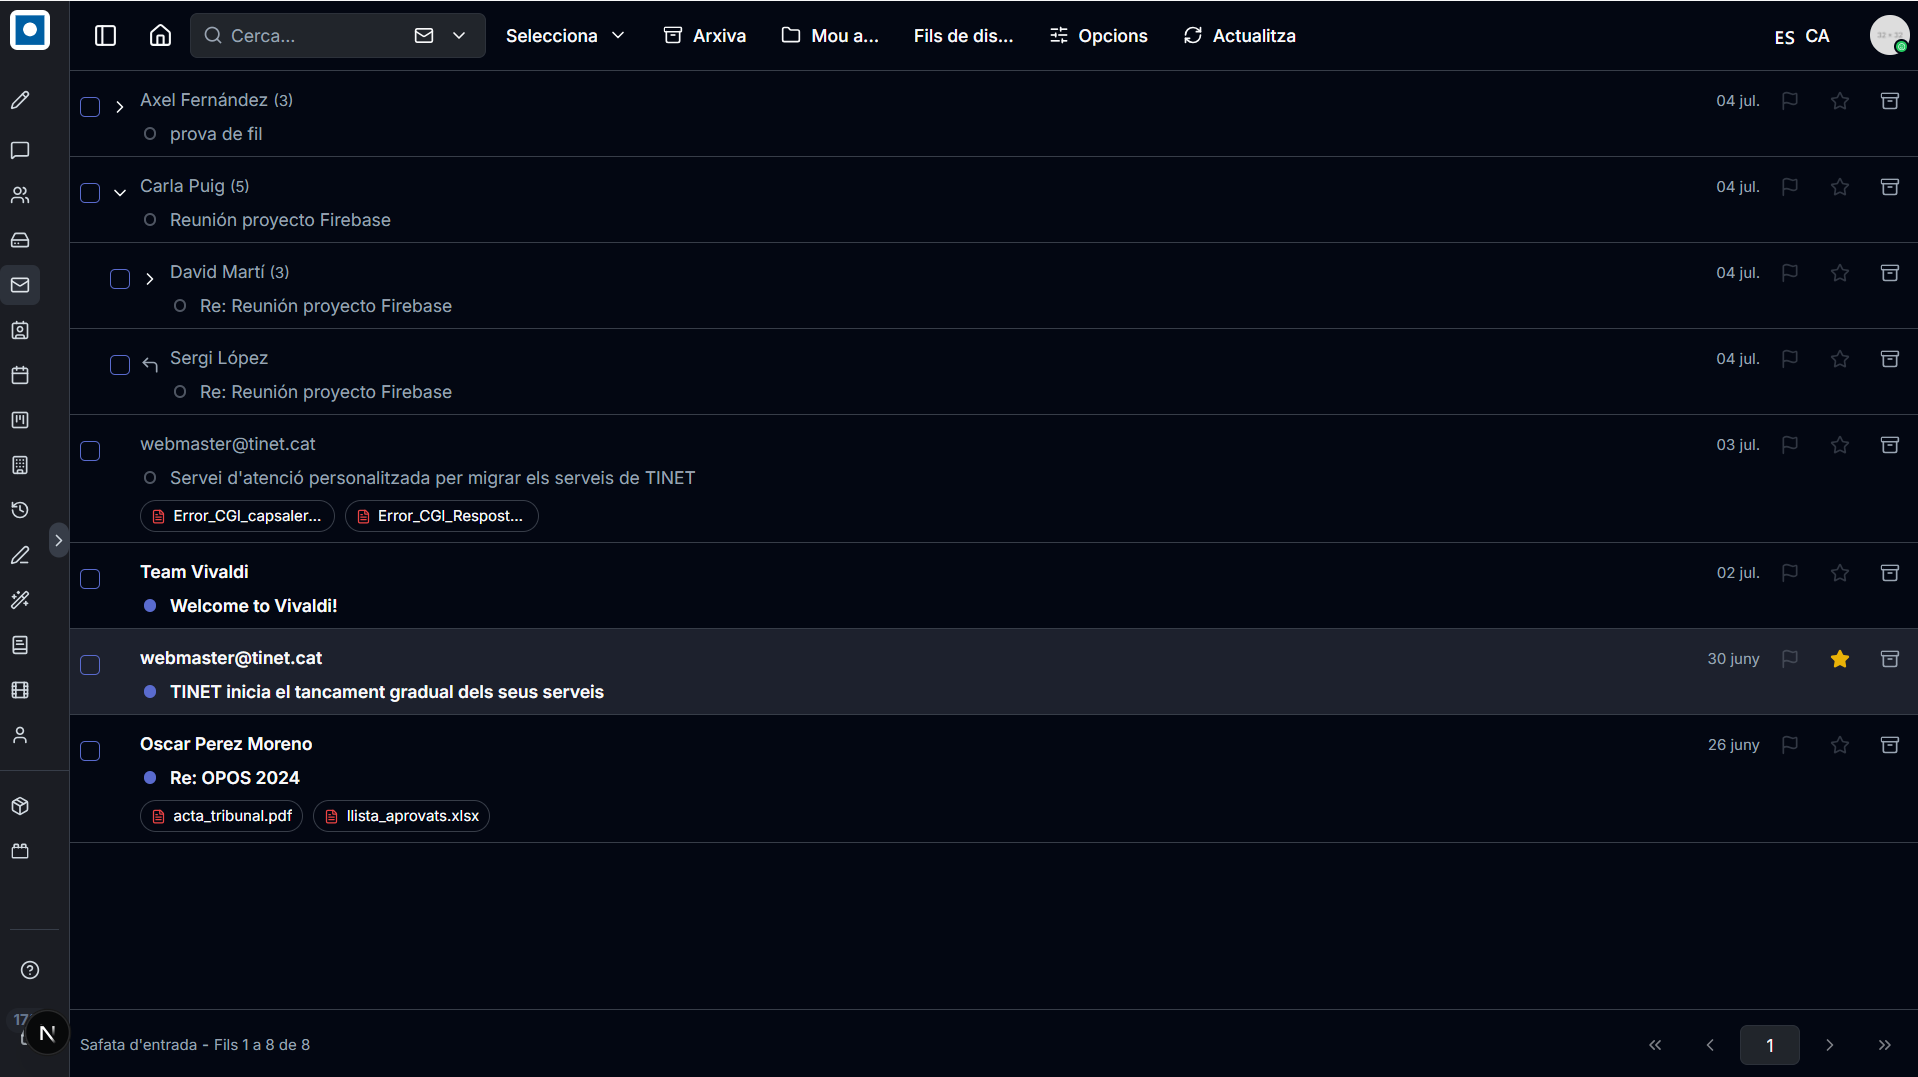Select page number 1 in pagination
This screenshot has height=1077, width=1918.
tap(1770, 1045)
